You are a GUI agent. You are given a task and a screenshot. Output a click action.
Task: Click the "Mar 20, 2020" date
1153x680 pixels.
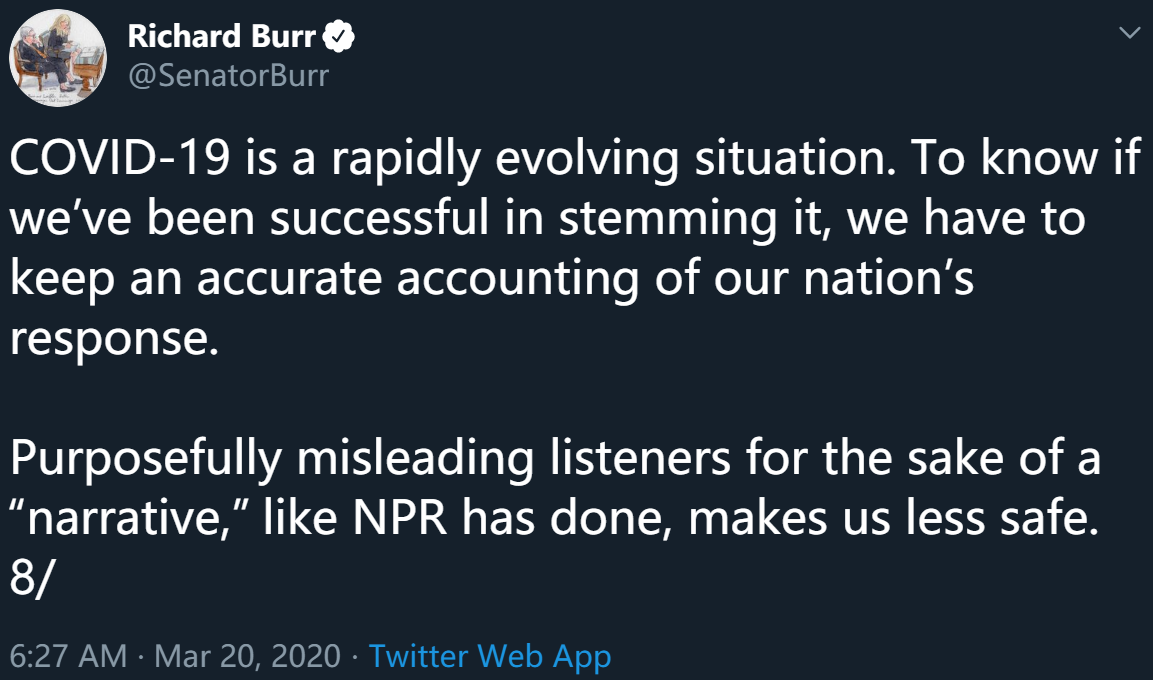tap(248, 657)
